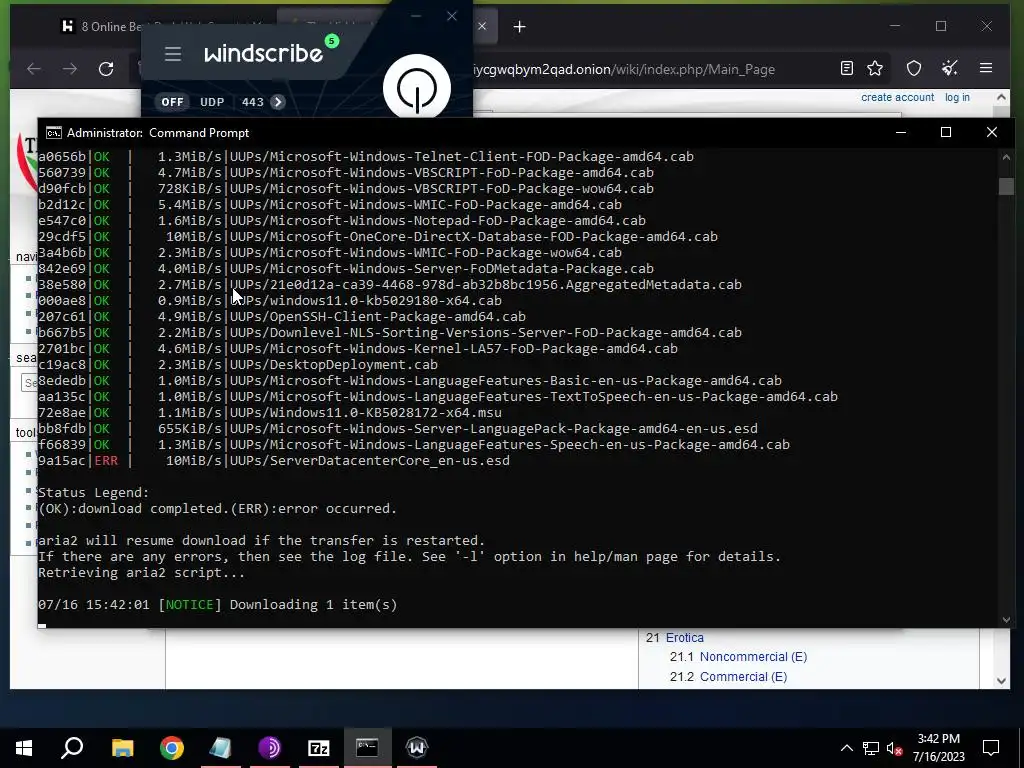Viewport: 1024px width, 768px height.
Task: Expand Windscribe connection details chevron
Action: click(x=278, y=102)
